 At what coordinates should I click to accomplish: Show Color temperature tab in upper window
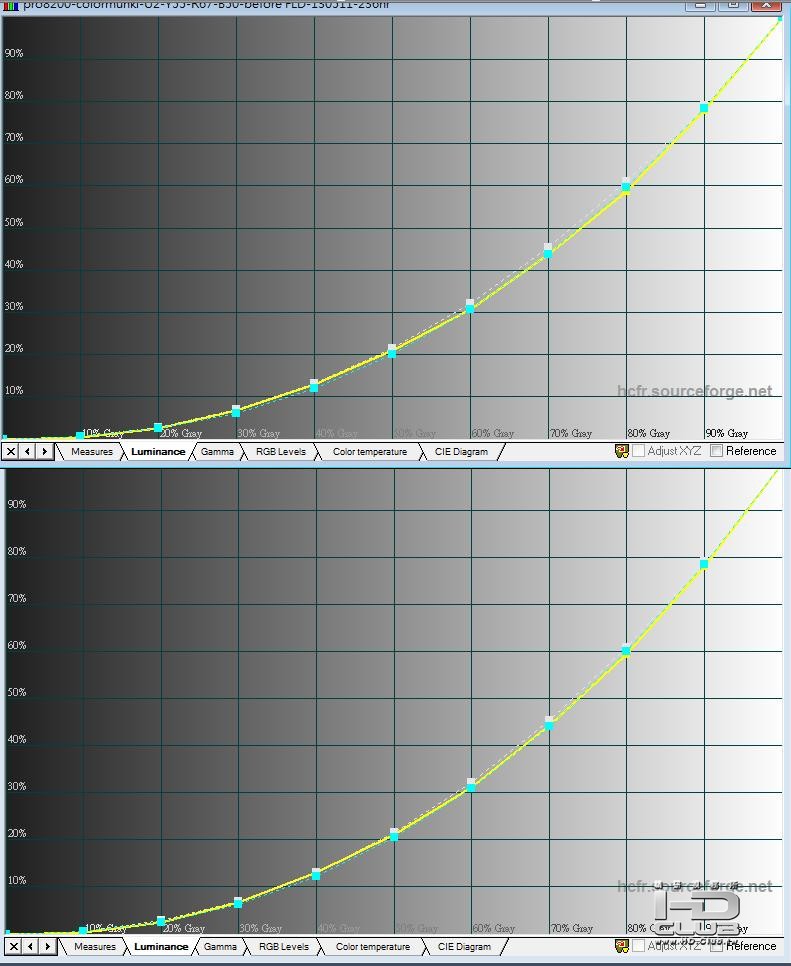click(370, 452)
